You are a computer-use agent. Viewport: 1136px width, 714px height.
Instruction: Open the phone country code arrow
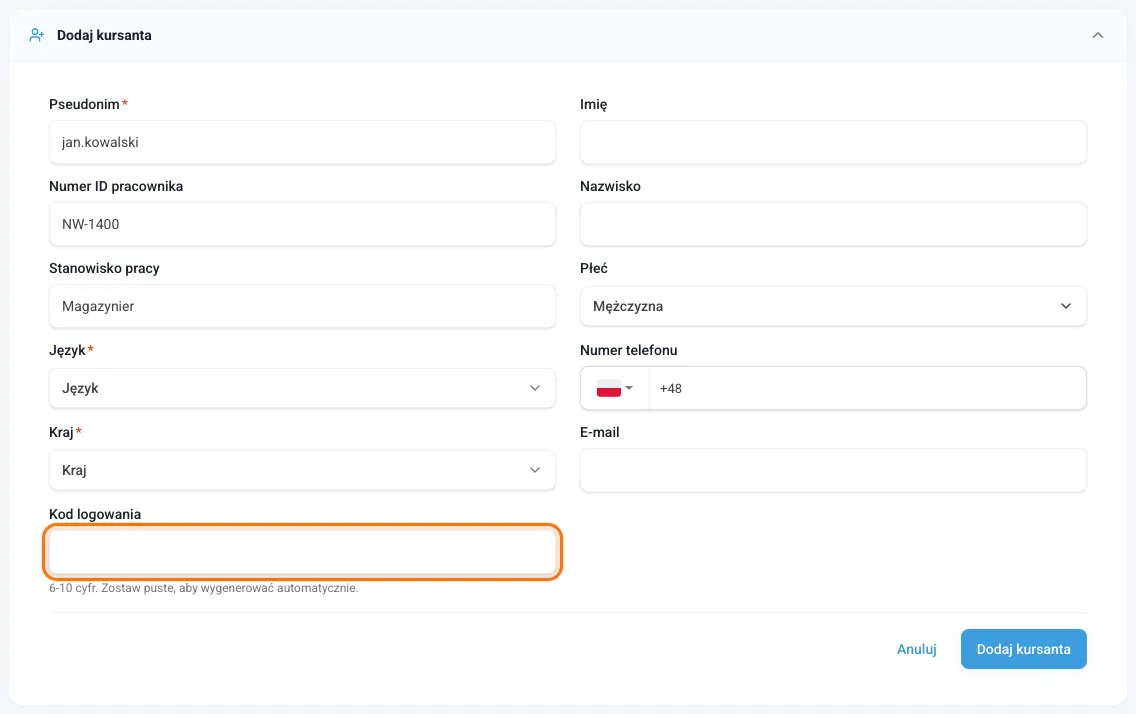(x=629, y=388)
